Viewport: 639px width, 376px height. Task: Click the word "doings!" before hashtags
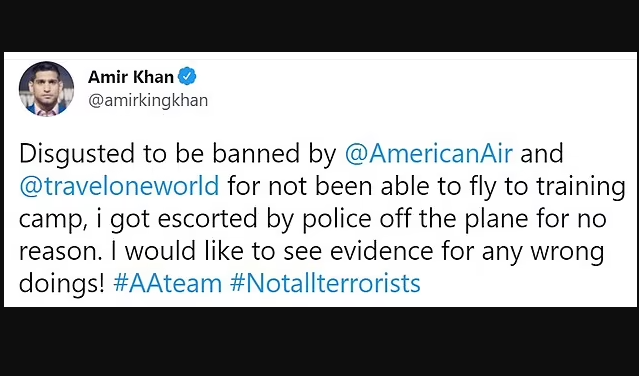coord(62,284)
